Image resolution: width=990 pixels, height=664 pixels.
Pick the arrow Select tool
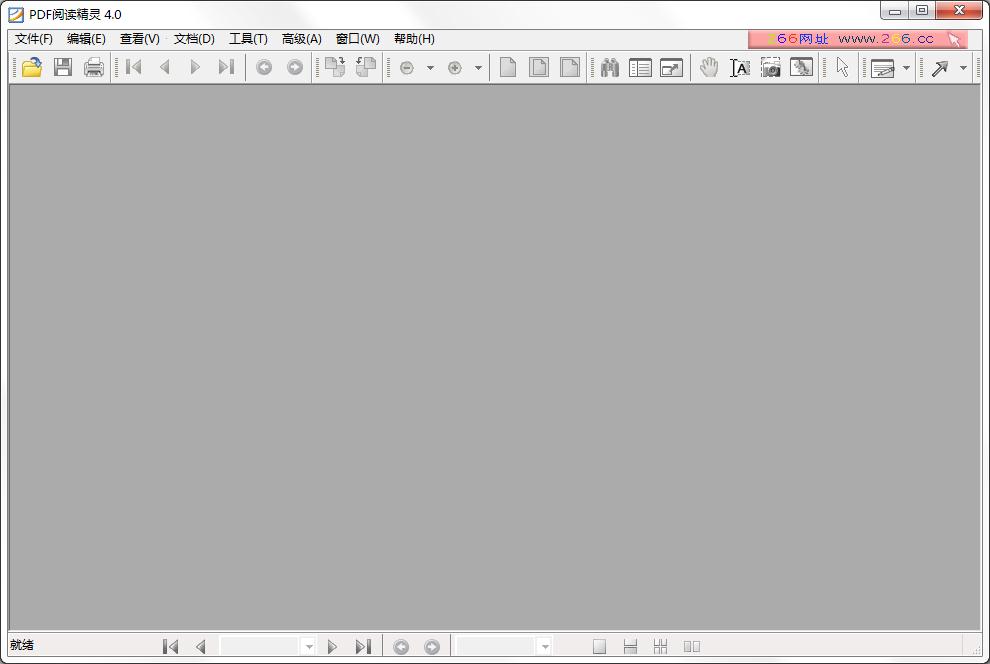point(842,67)
